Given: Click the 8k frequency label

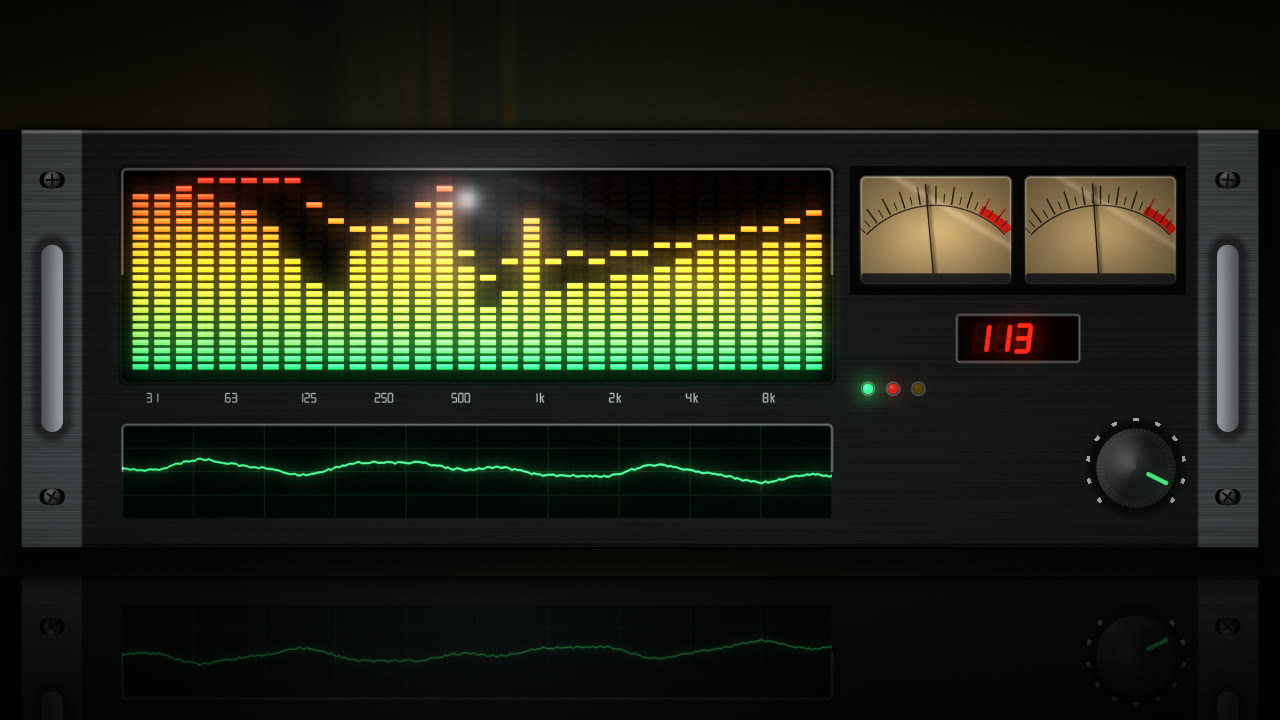Looking at the screenshot, I should coord(768,398).
